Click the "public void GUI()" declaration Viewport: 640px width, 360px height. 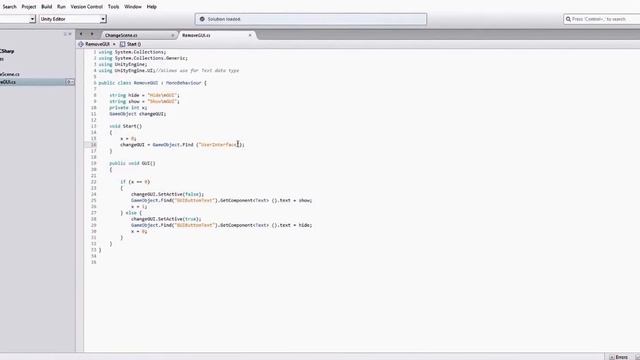132,163
